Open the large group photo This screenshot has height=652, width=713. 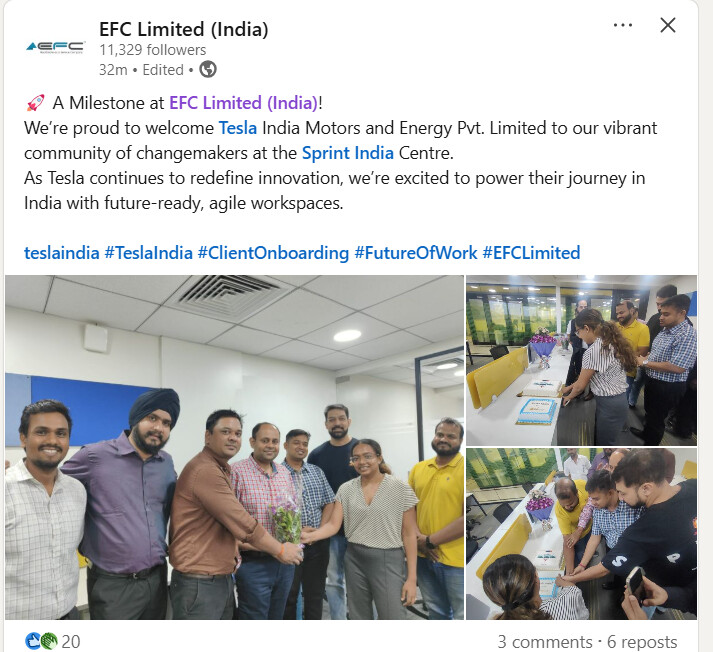(x=235, y=447)
